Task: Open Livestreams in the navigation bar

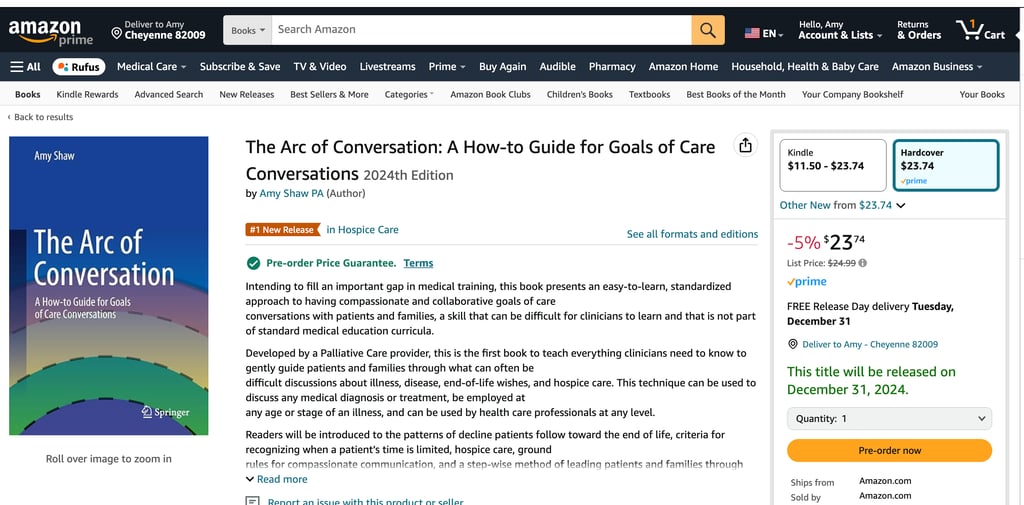Action: click(387, 67)
